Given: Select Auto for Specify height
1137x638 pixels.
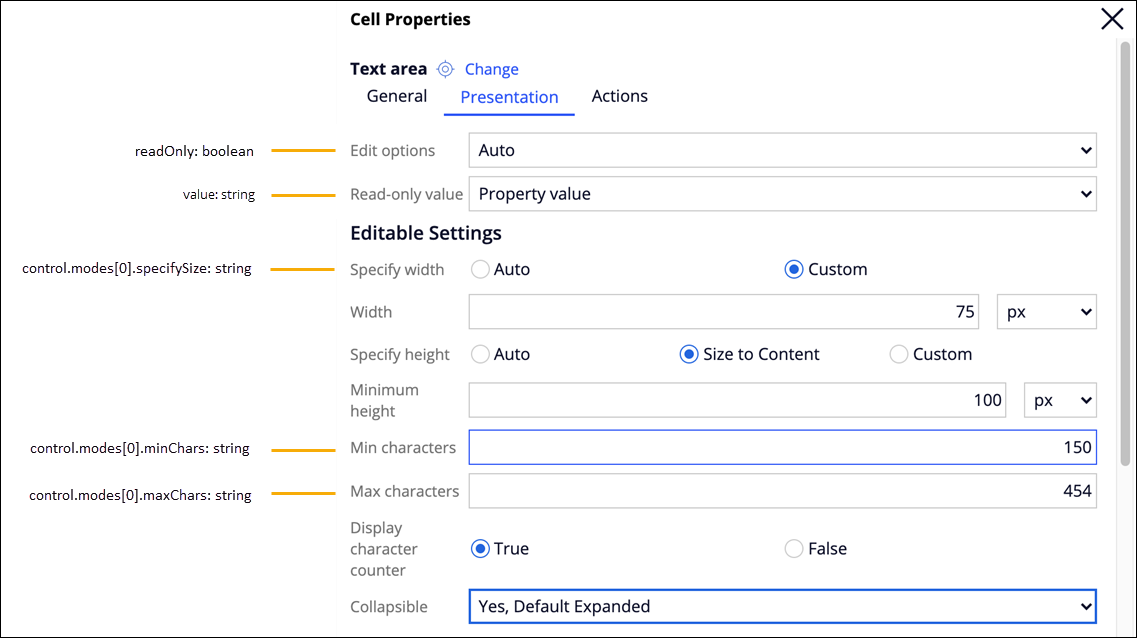Looking at the screenshot, I should [x=481, y=354].
